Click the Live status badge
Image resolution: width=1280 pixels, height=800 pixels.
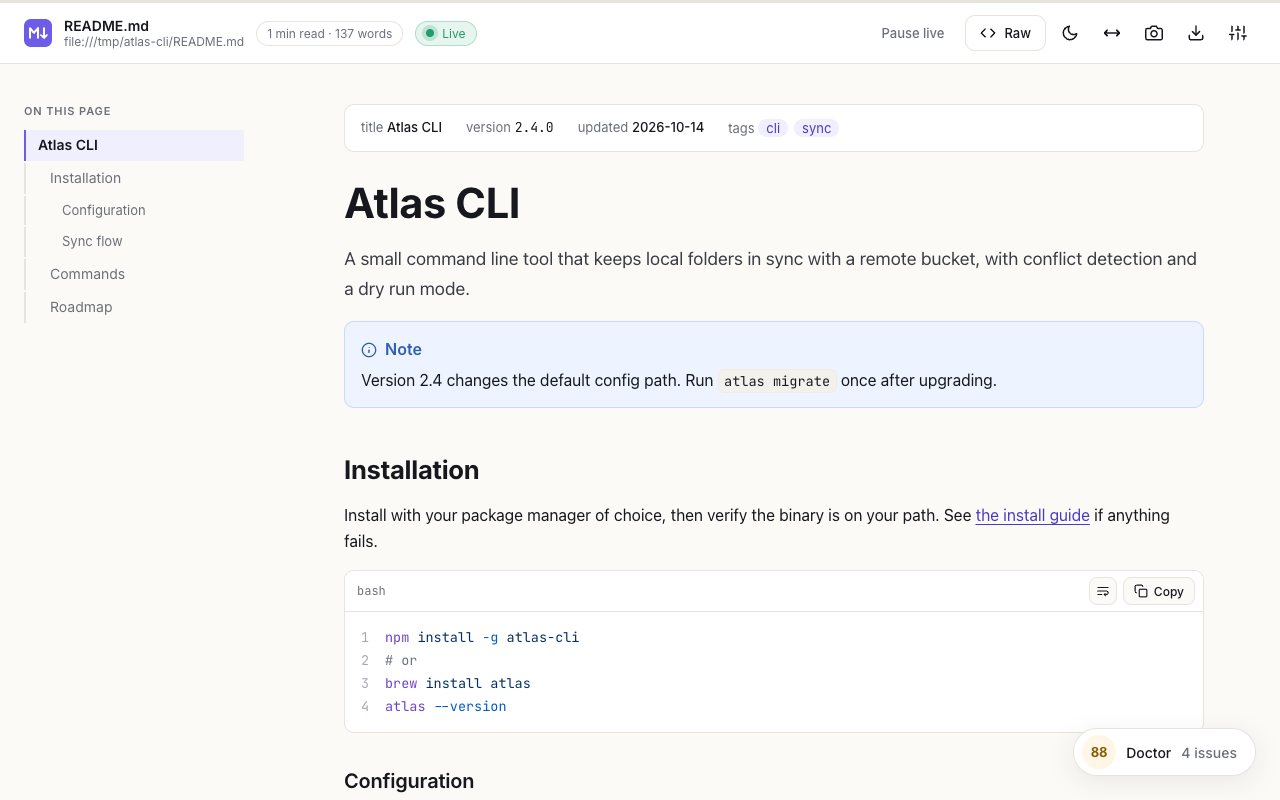point(445,34)
